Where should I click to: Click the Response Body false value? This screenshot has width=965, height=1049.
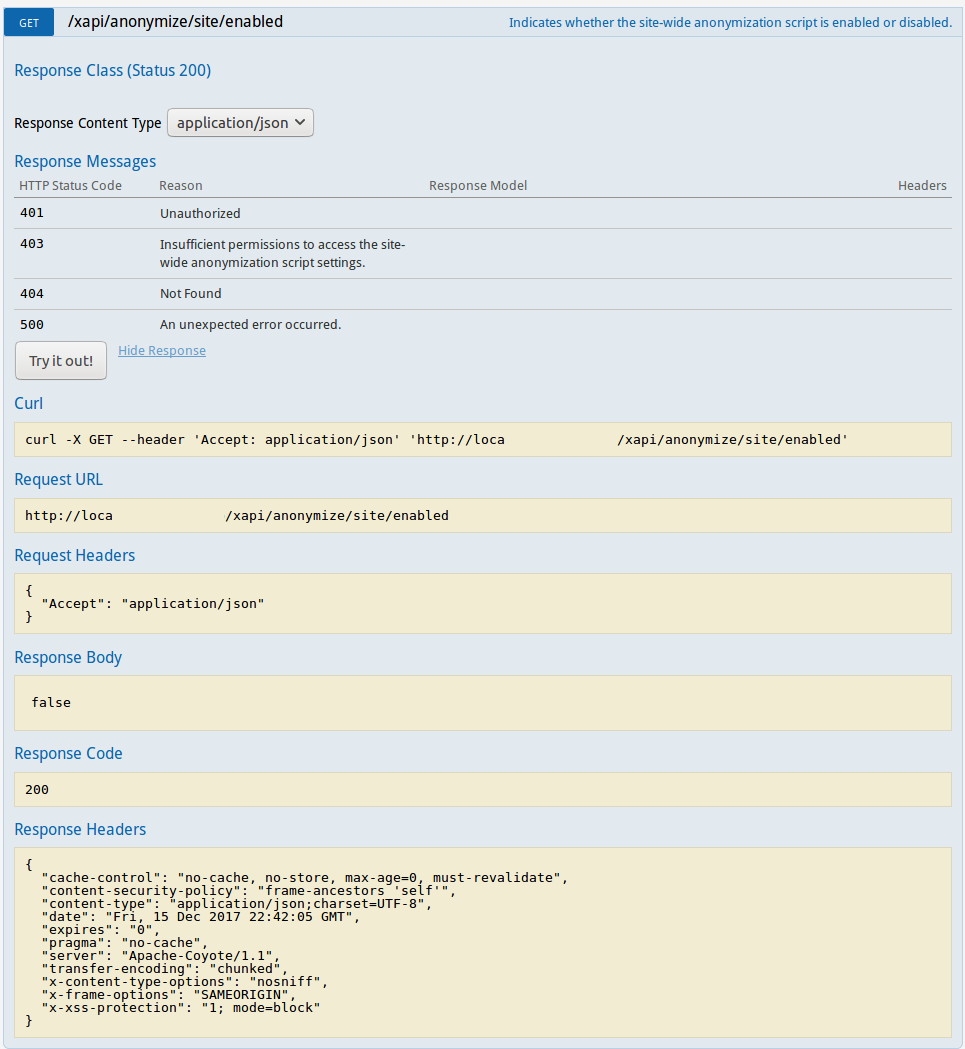coord(51,702)
